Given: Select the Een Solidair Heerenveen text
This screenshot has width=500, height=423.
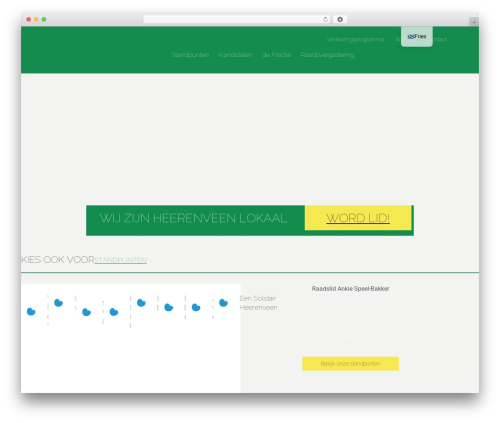Looking at the screenshot, I should click(x=258, y=303).
